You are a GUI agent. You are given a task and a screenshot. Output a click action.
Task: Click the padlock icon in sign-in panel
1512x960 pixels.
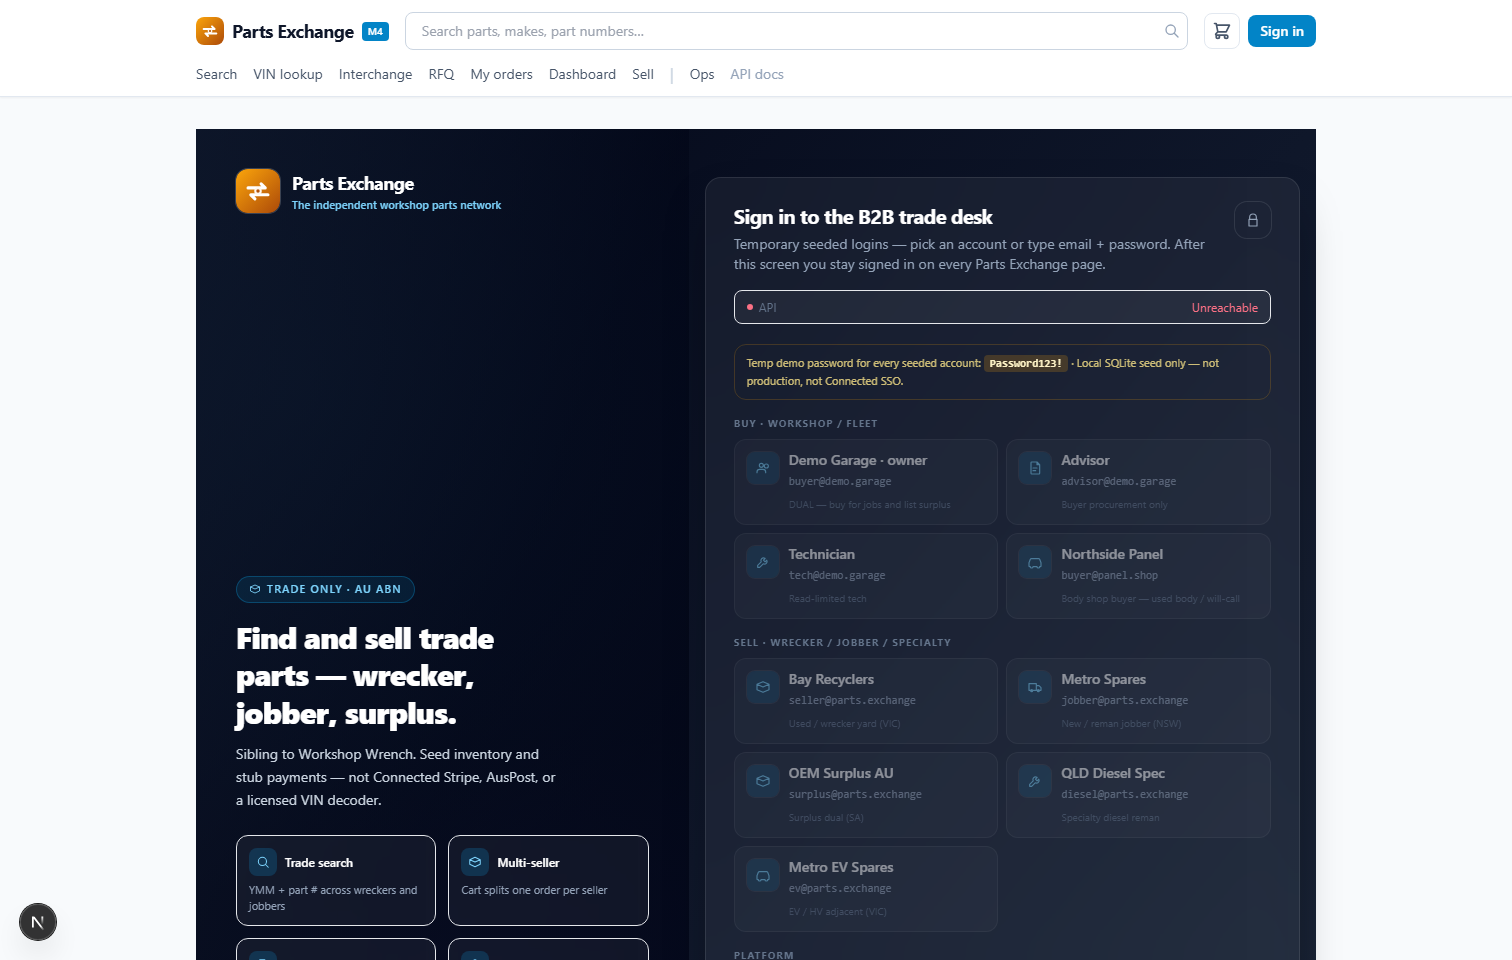(x=1253, y=220)
